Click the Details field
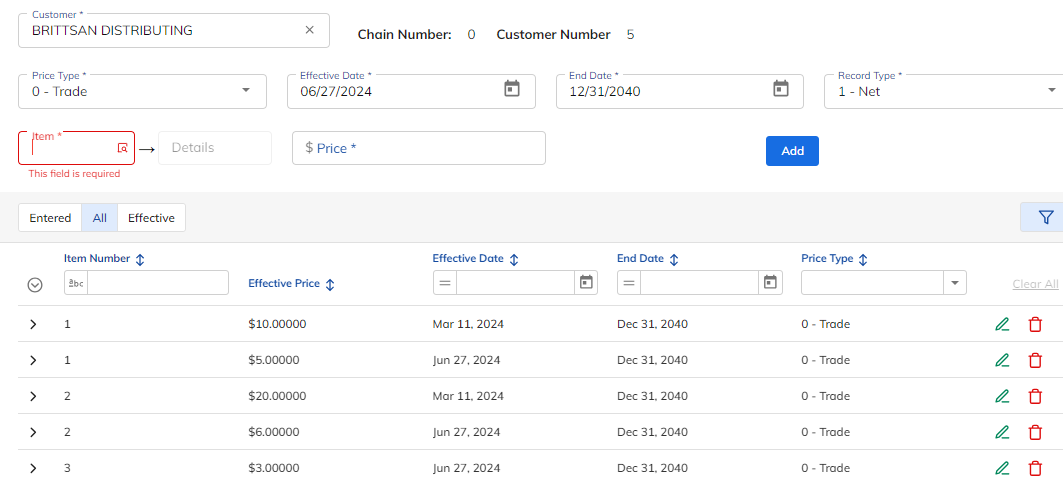The image size is (1063, 484). pyautogui.click(x=215, y=148)
